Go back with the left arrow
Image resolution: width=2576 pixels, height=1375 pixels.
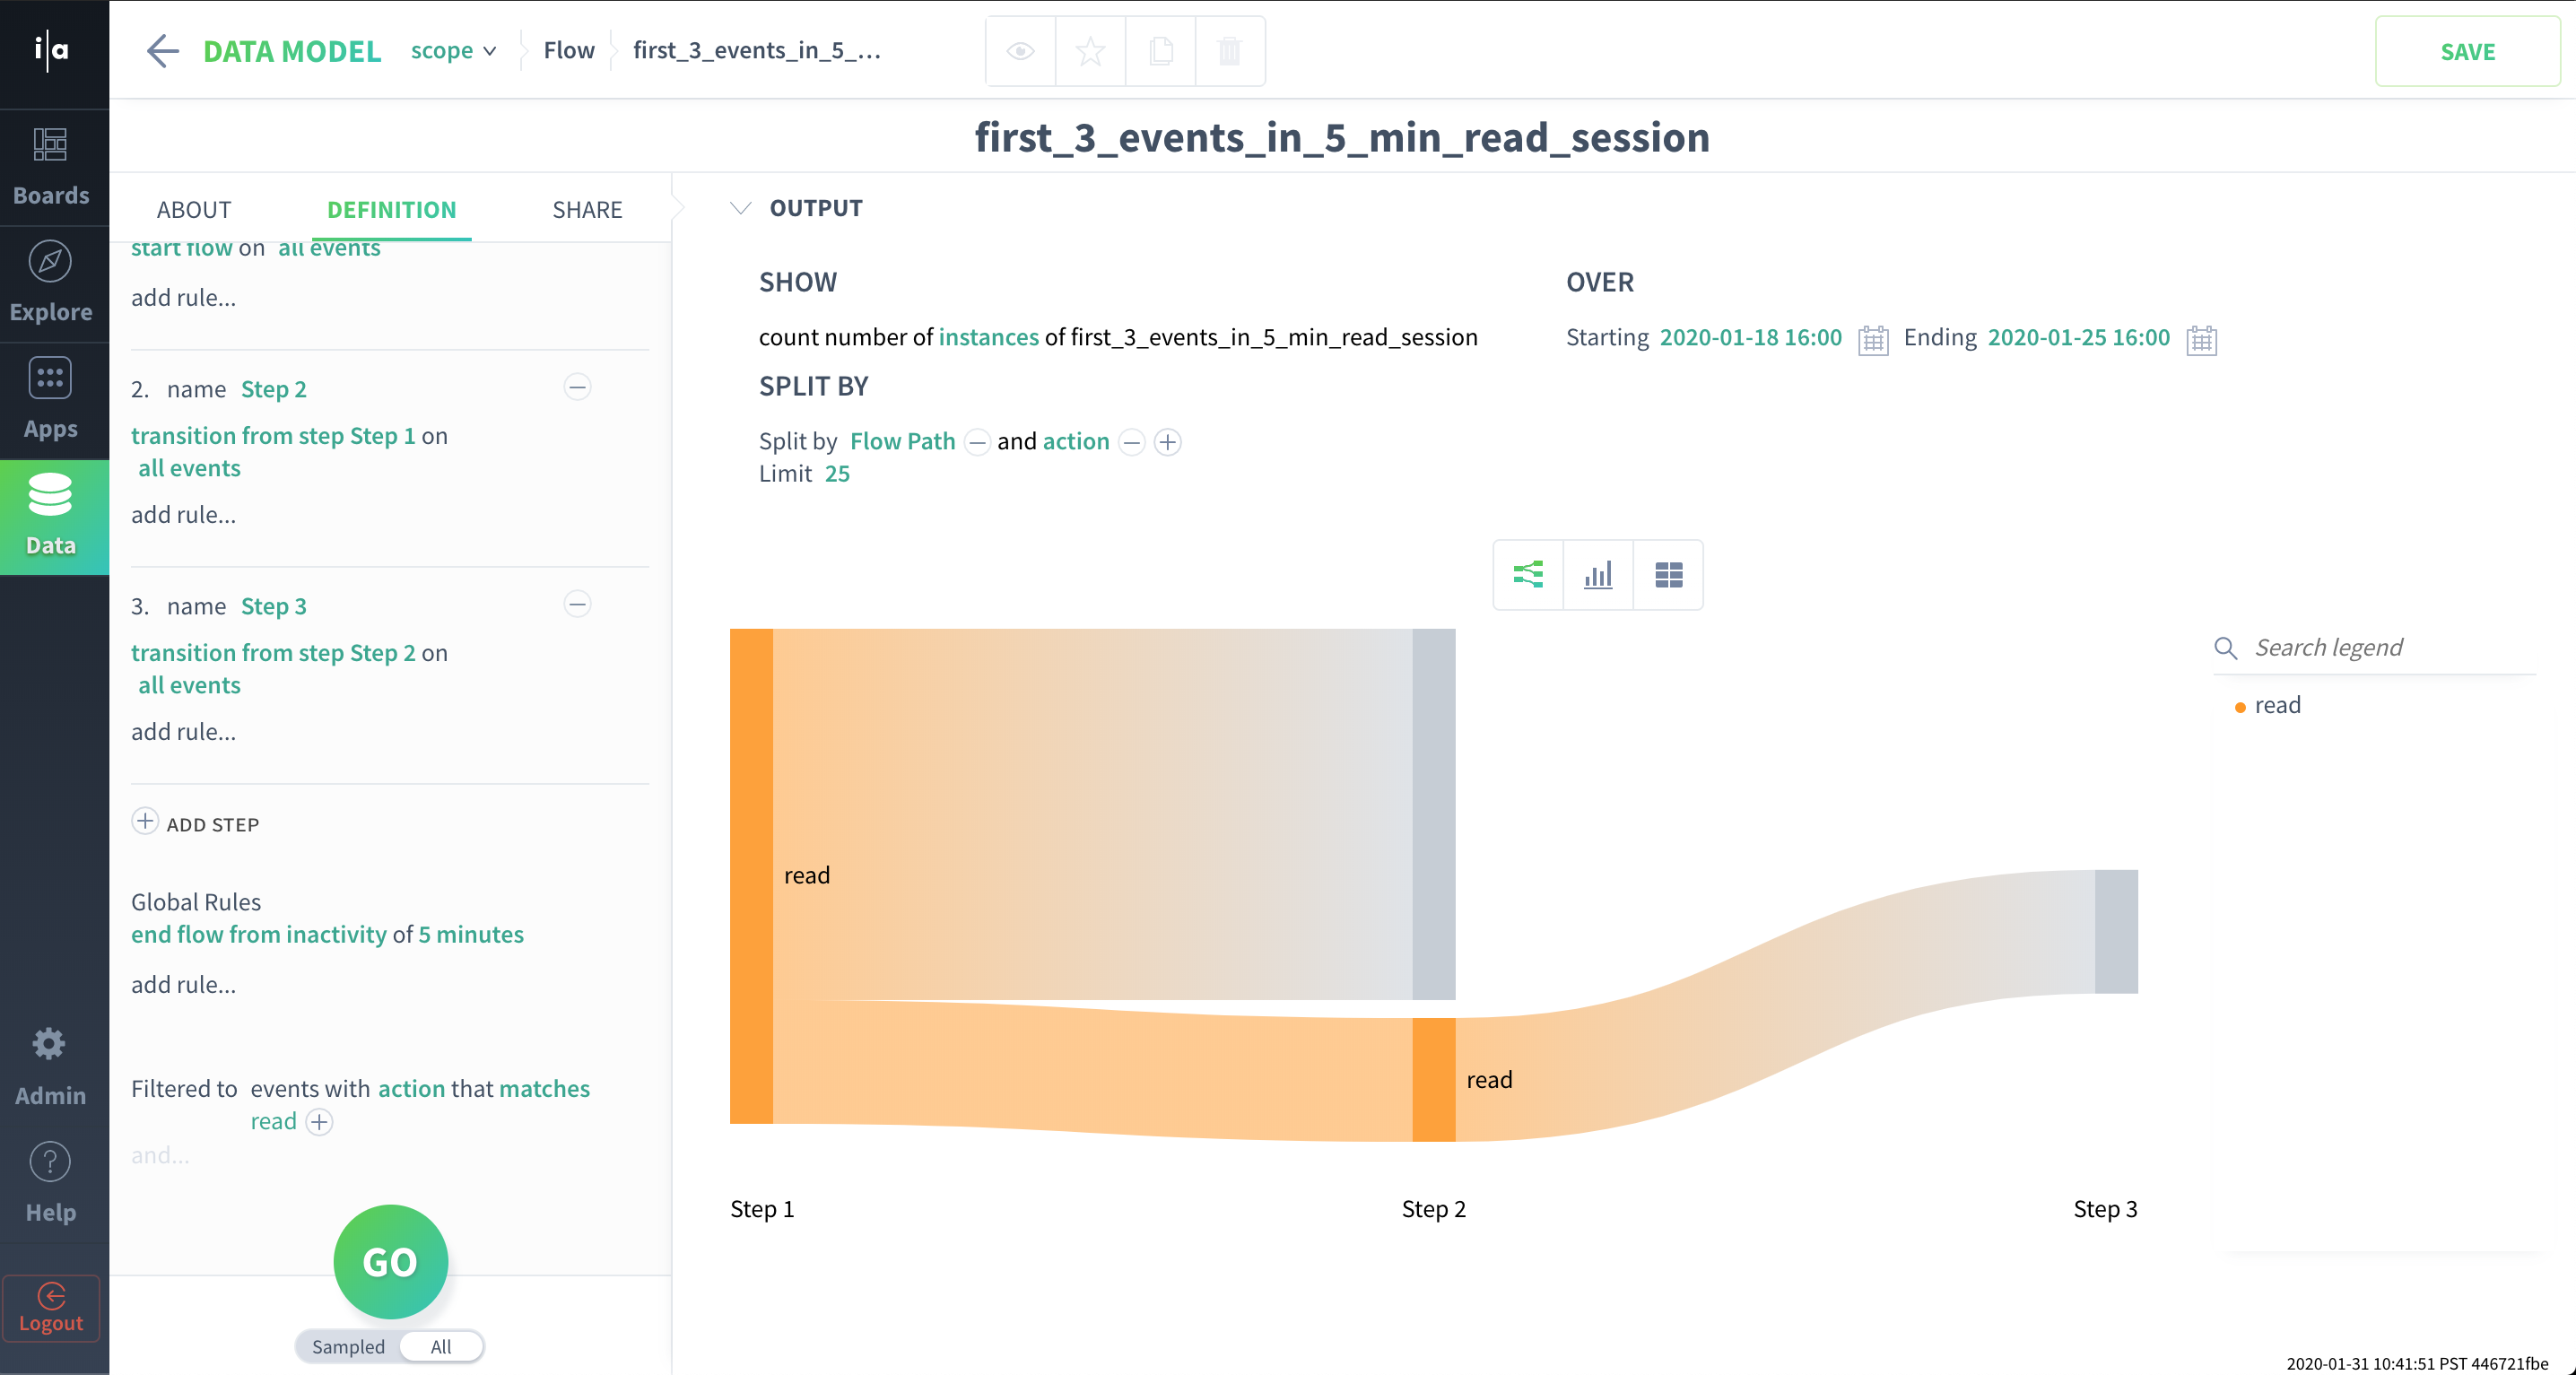[x=162, y=50]
